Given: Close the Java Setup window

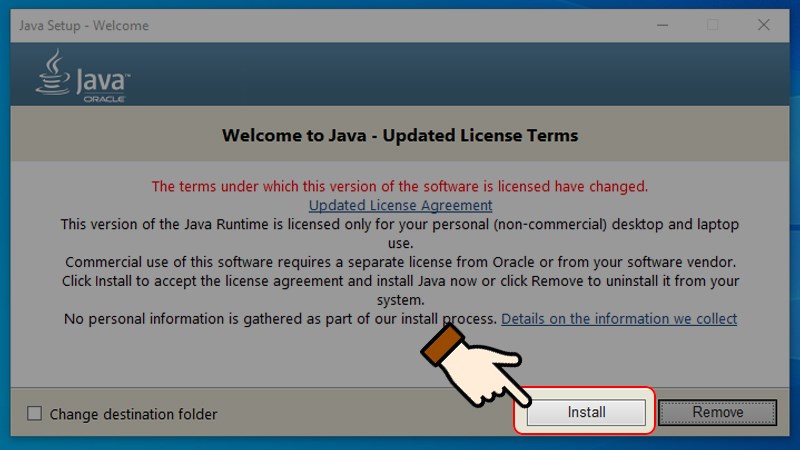Looking at the screenshot, I should 763,25.
